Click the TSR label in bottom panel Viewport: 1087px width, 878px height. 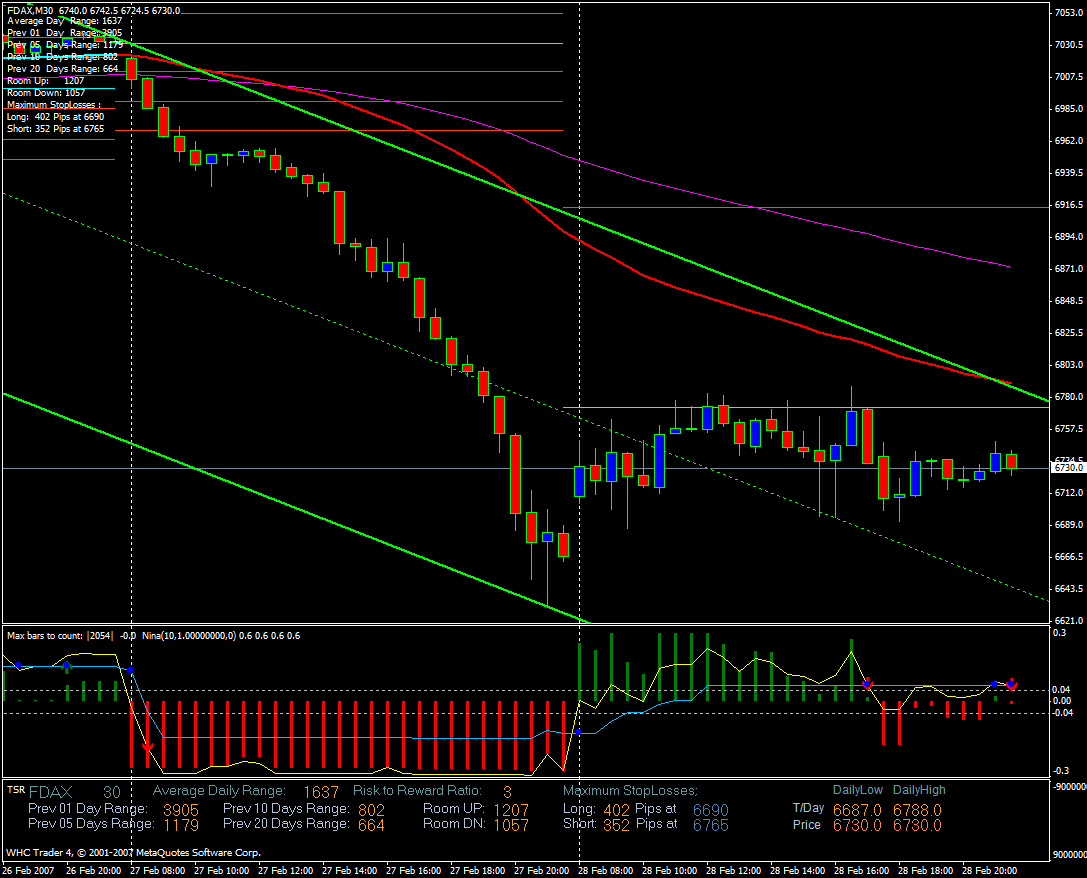[16, 790]
